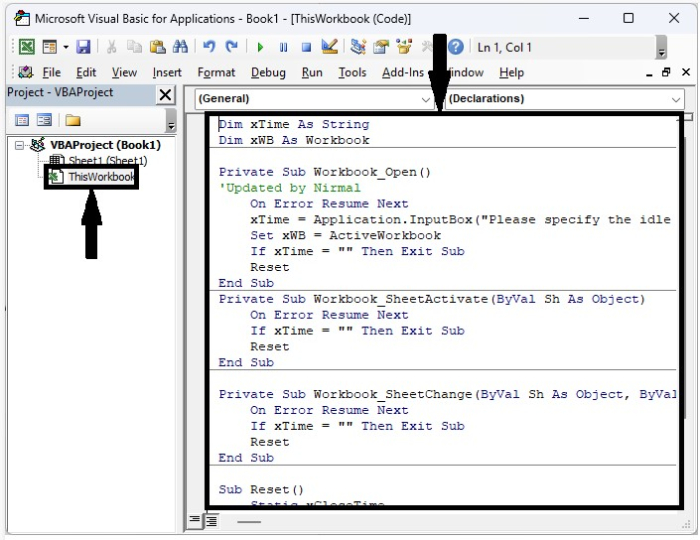This screenshot has height=540, width=700.
Task: Click the Copy icon in the toolbar
Action: (134, 47)
